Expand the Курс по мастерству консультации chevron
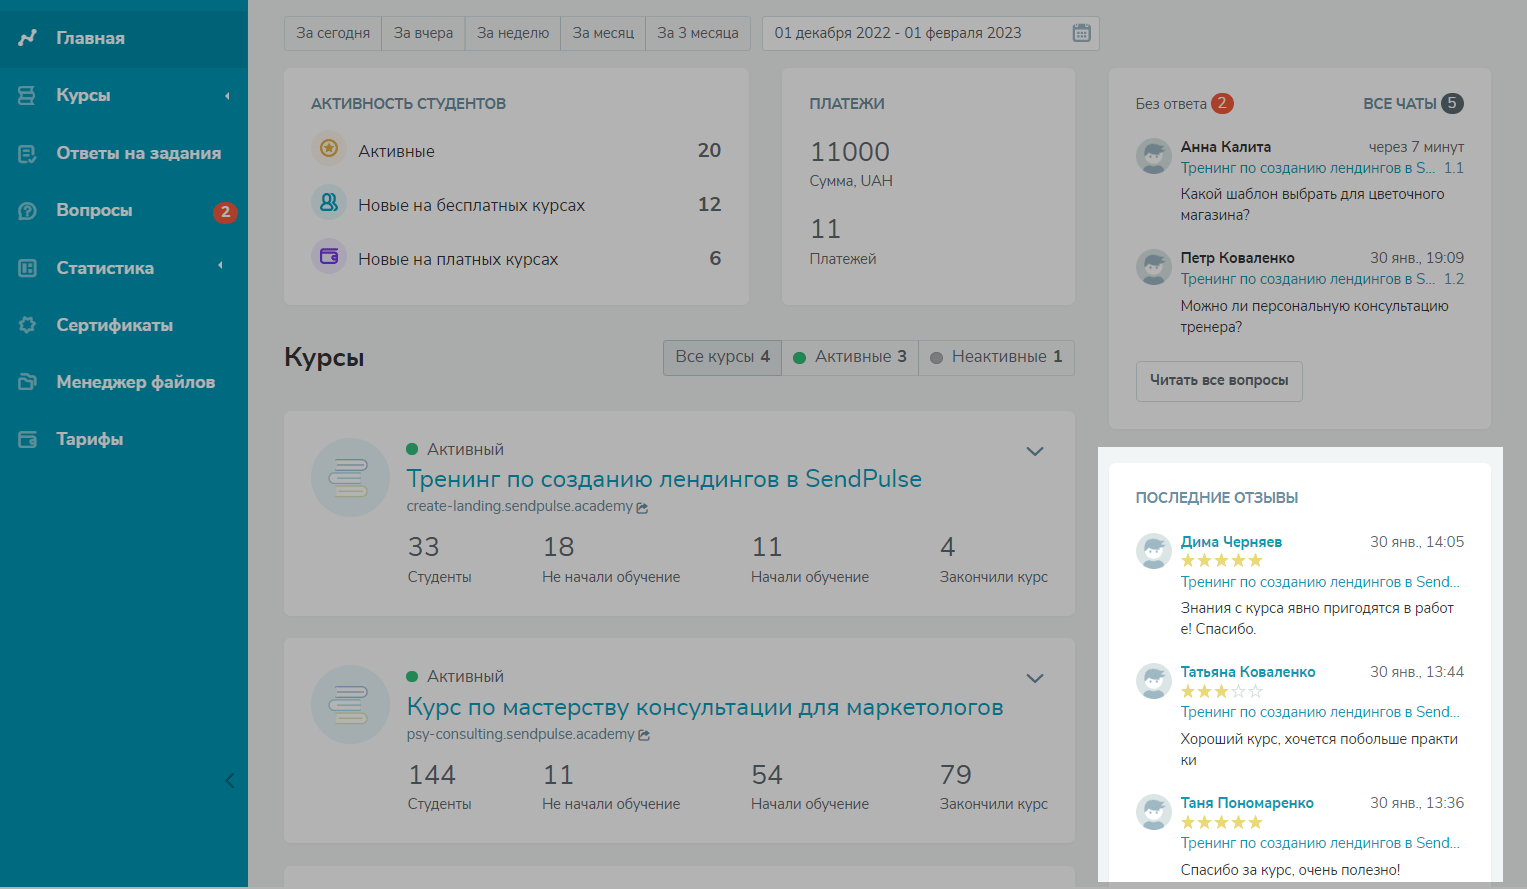The width and height of the screenshot is (1527, 889). point(1035,678)
